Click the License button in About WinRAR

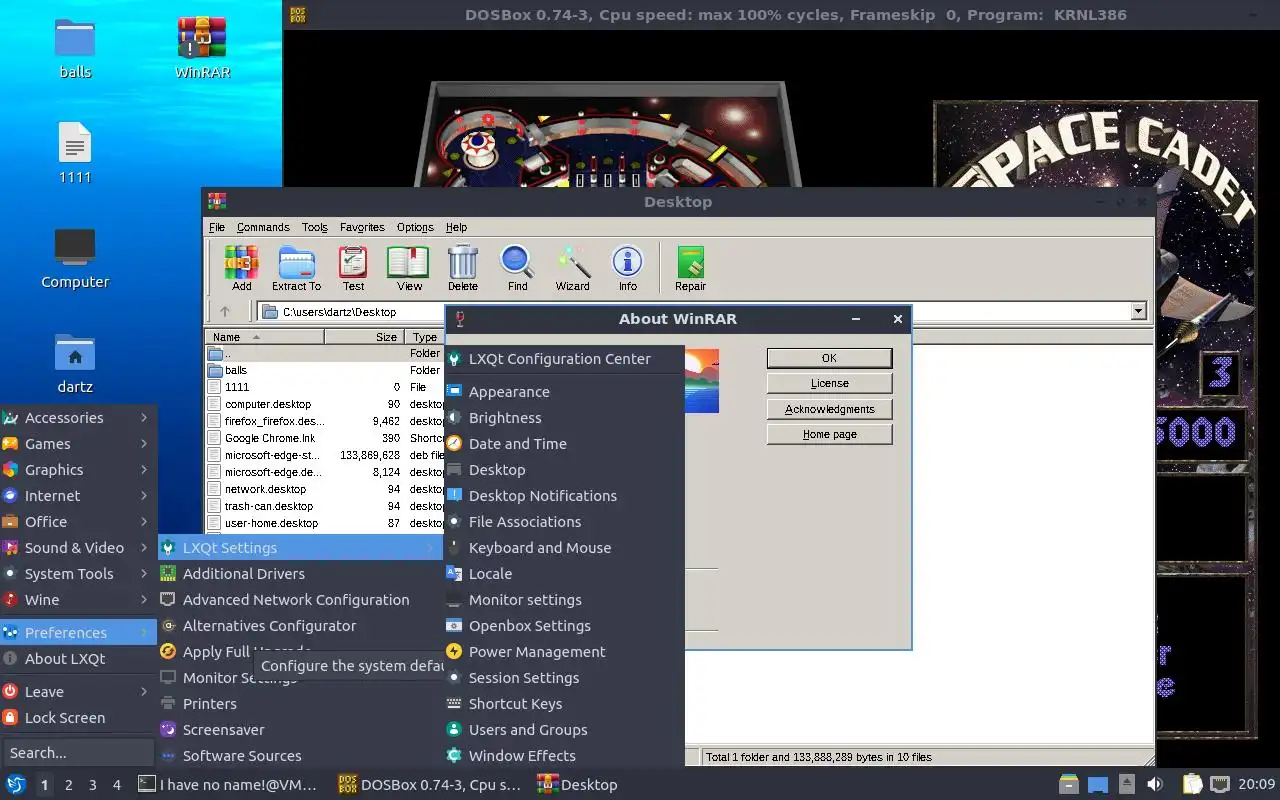(x=829, y=383)
